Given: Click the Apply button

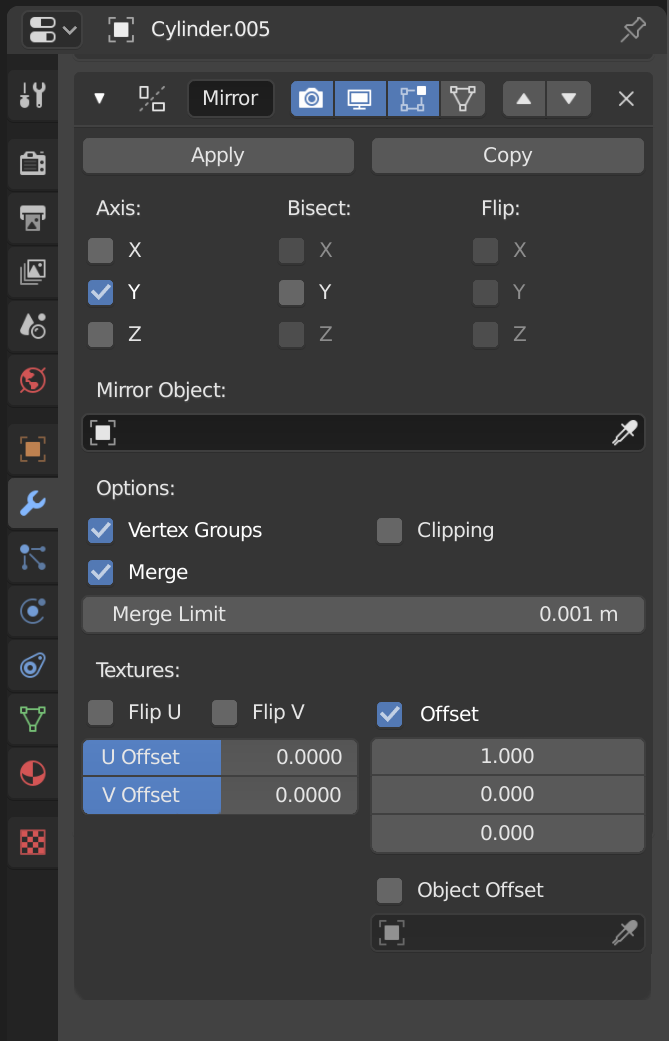Looking at the screenshot, I should click(x=218, y=155).
